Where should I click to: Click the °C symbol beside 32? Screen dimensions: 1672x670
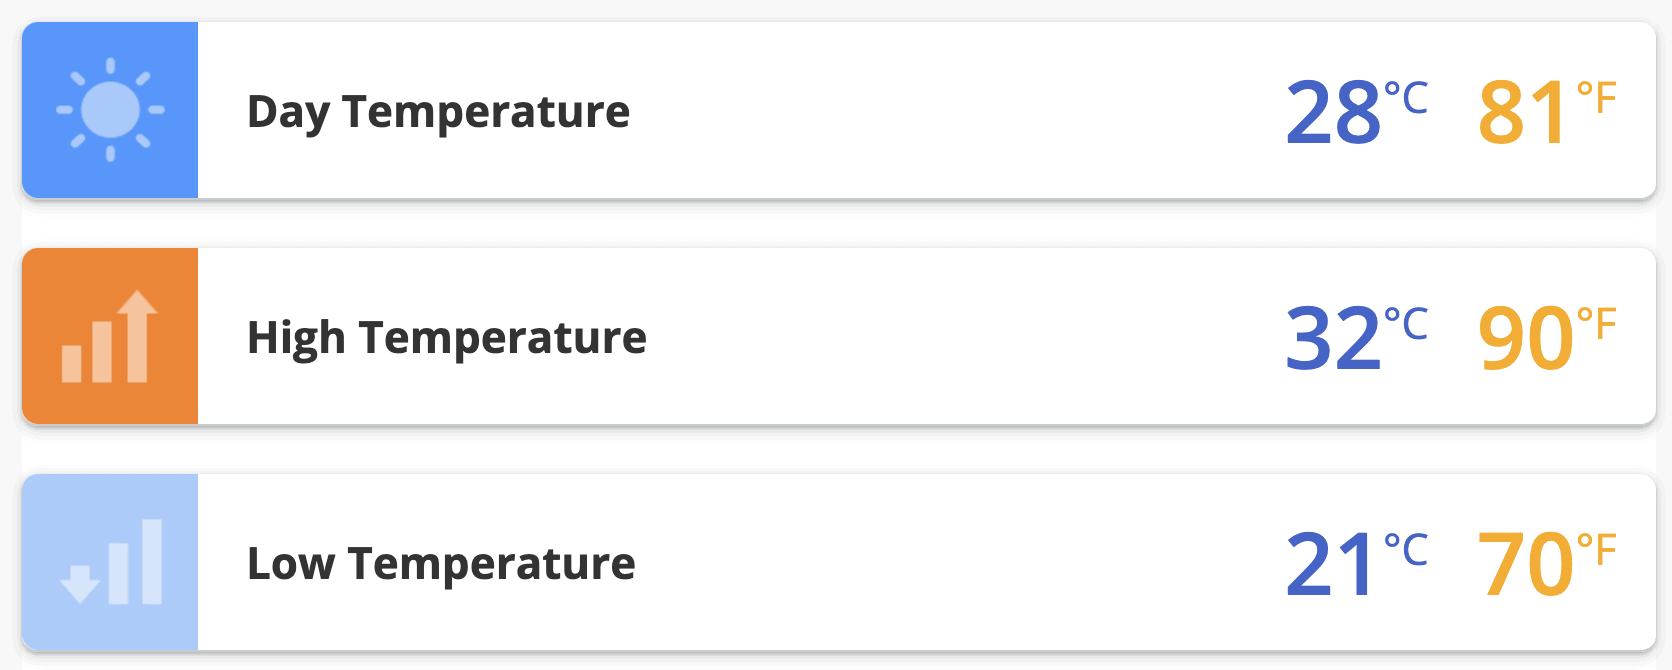coord(1406,324)
